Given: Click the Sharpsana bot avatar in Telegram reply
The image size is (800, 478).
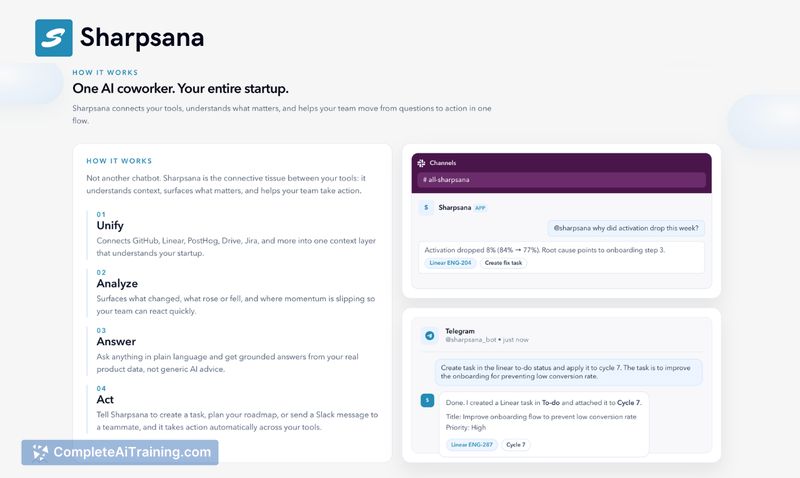Looking at the screenshot, I should [427, 400].
